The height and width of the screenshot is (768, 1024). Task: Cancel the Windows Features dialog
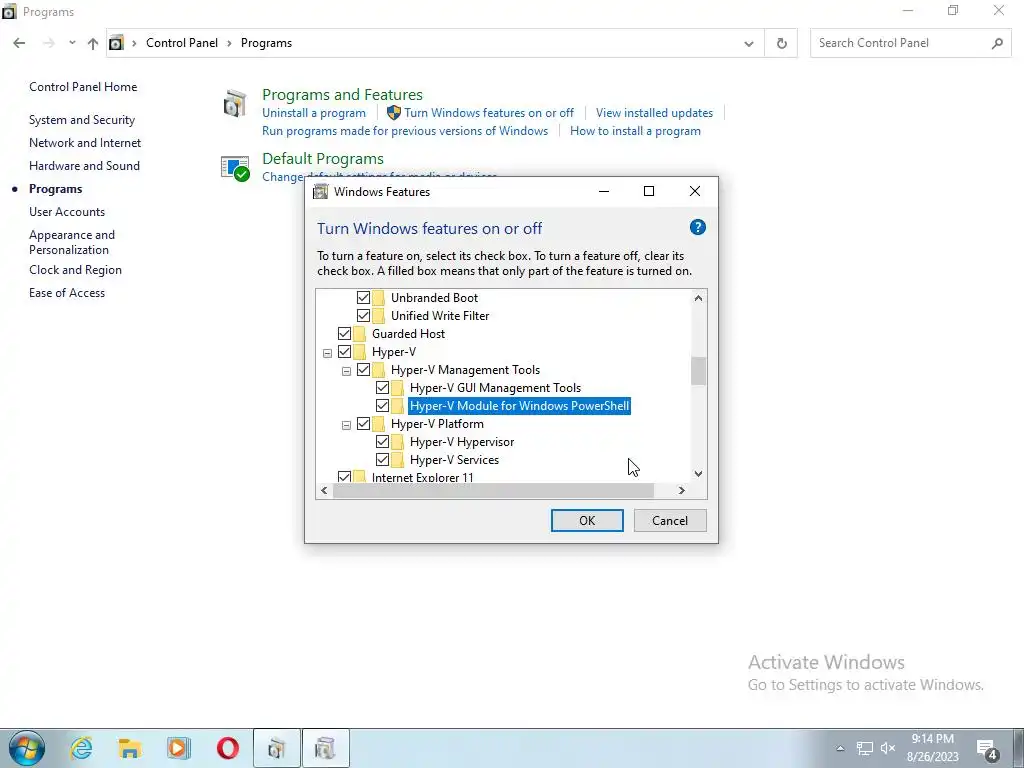pos(670,520)
